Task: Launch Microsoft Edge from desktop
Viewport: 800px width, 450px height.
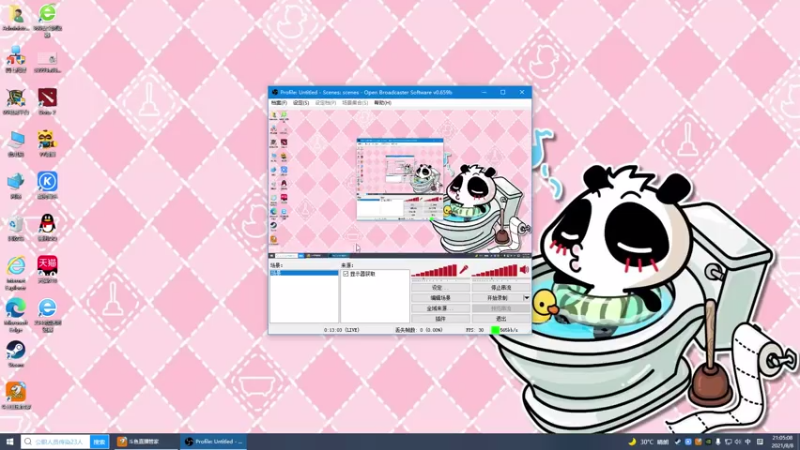Action: tap(16, 315)
